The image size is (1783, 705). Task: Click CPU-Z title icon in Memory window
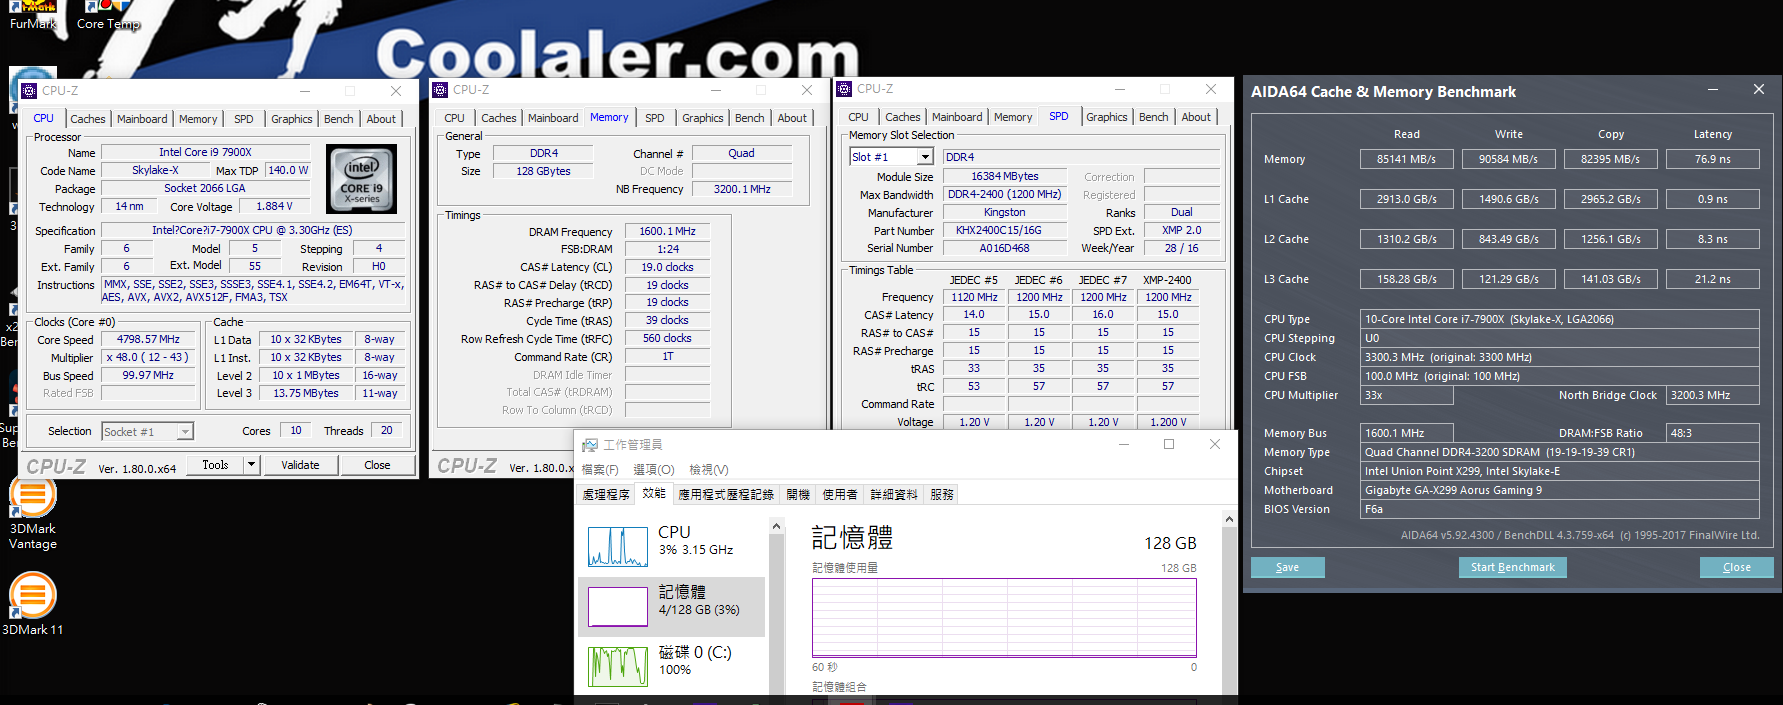point(440,89)
